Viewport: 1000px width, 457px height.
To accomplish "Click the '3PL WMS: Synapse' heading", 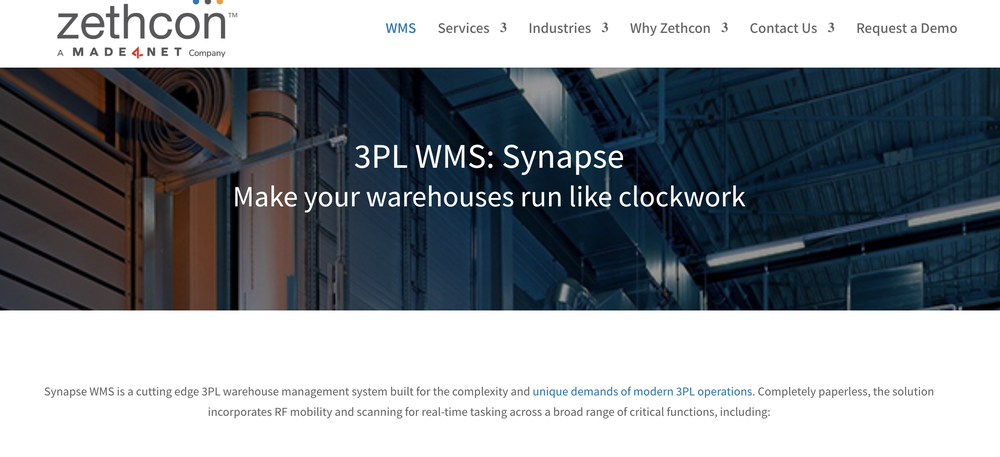I will 489,157.
